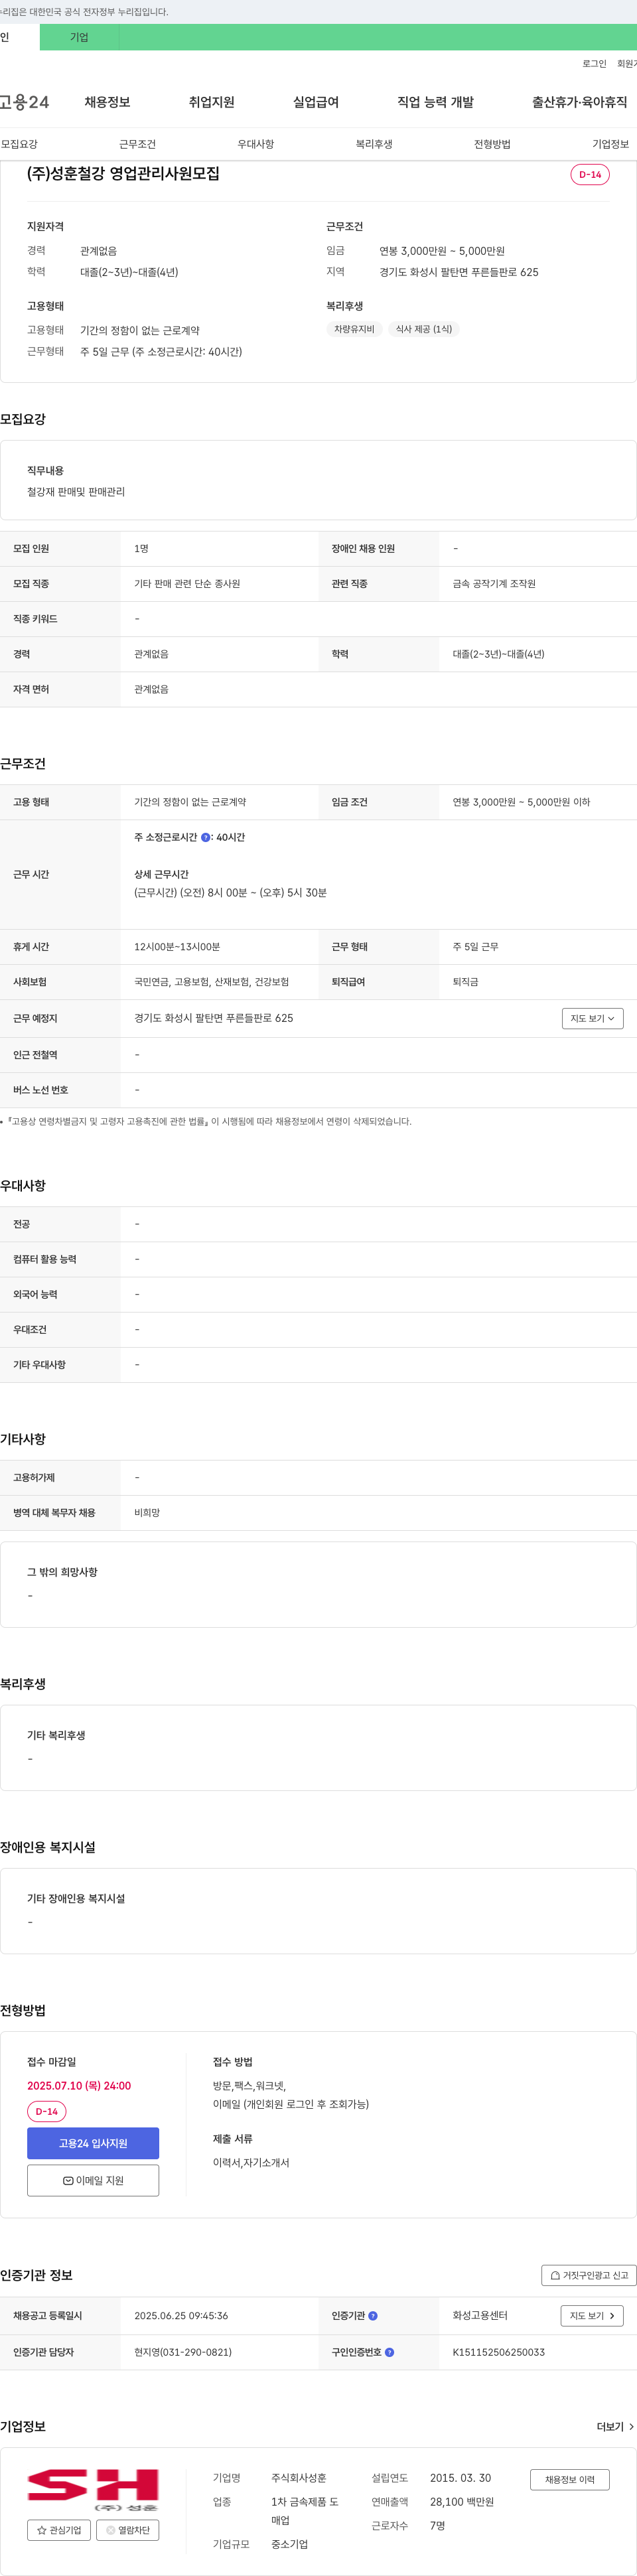Open help icon beside 주 소정근로시간
The image size is (637, 2576).
206,837
